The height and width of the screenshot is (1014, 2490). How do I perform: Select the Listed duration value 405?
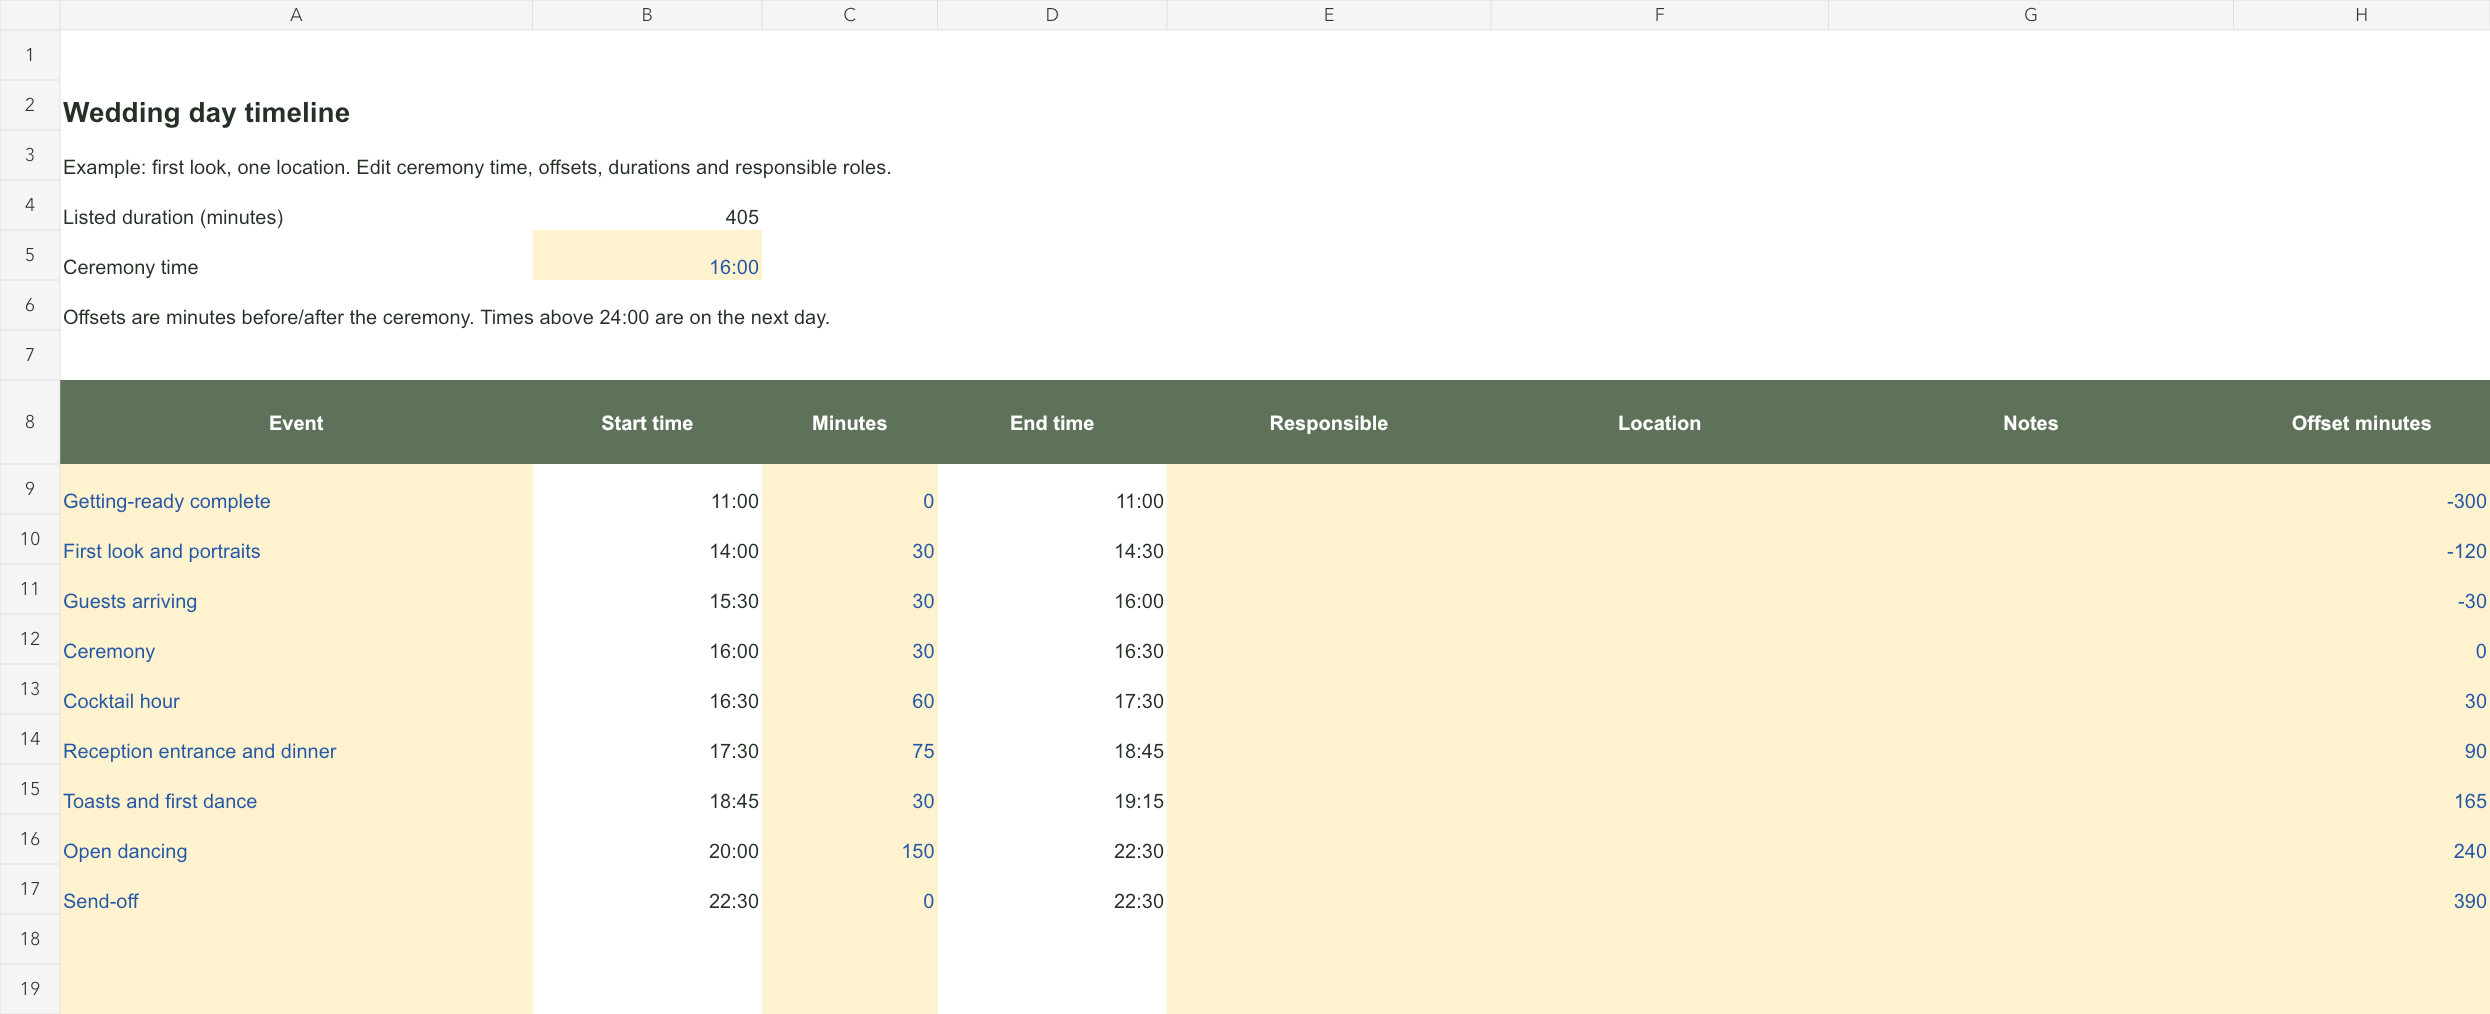[x=647, y=205]
